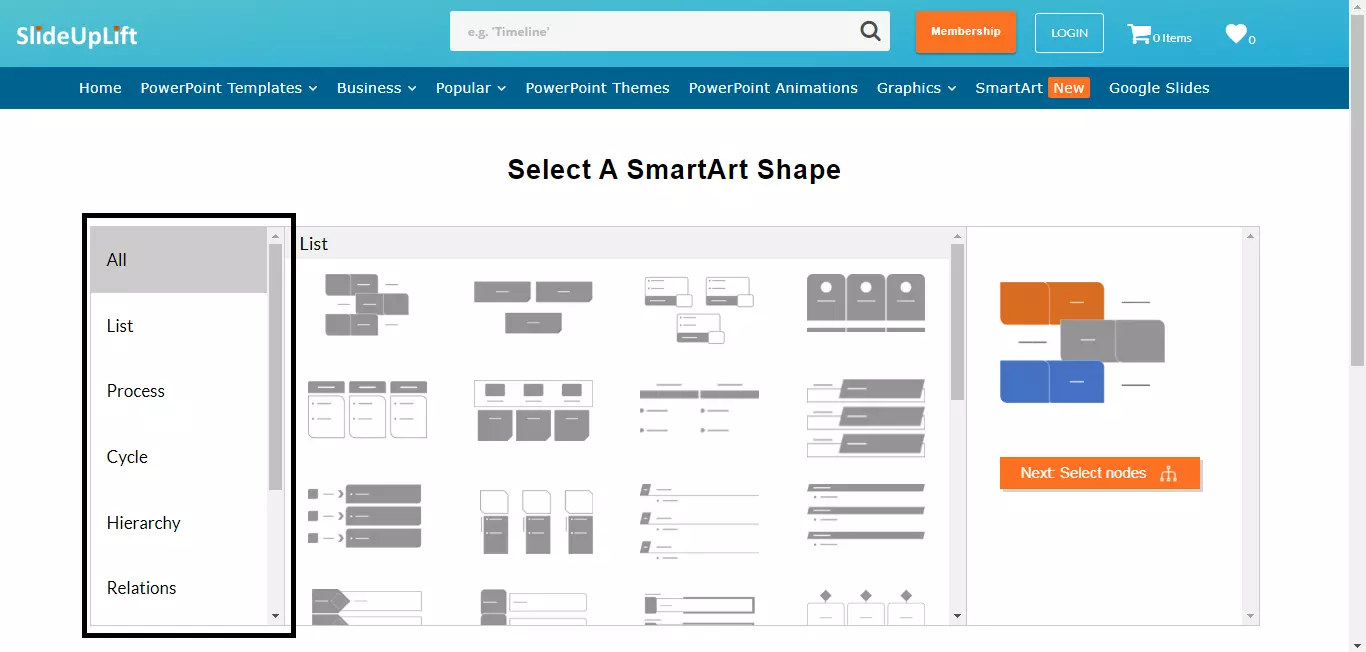Expand the Business menu dropdown
The width and height of the screenshot is (1366, 652).
pos(376,88)
